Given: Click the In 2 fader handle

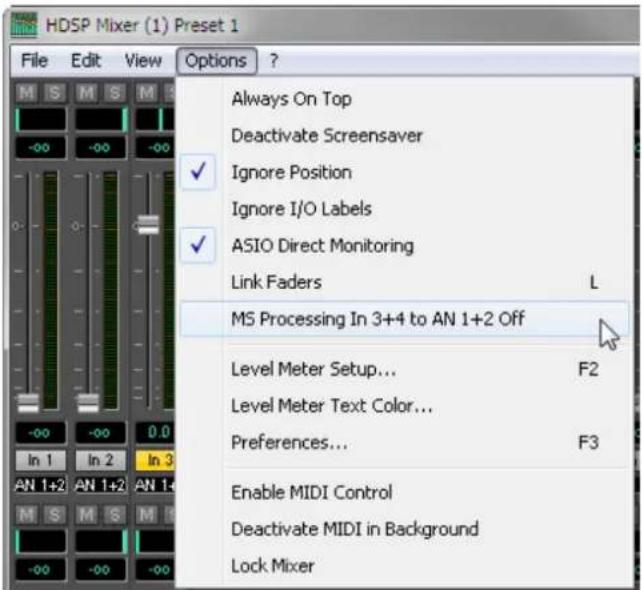Looking at the screenshot, I should (88, 403).
